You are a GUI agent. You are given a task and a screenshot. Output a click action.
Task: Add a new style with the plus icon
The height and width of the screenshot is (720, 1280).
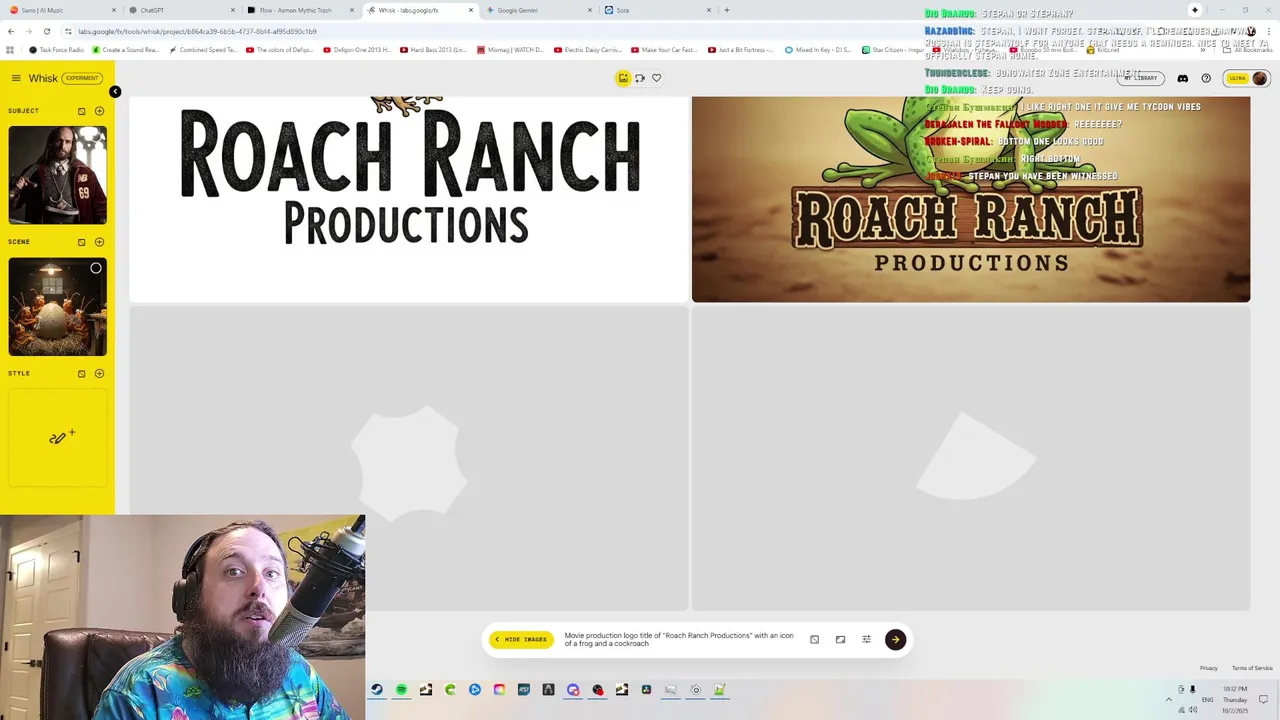[x=99, y=374]
